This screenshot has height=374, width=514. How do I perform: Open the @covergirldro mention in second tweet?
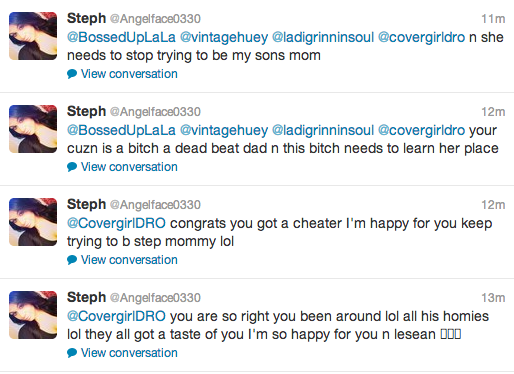(x=421, y=130)
